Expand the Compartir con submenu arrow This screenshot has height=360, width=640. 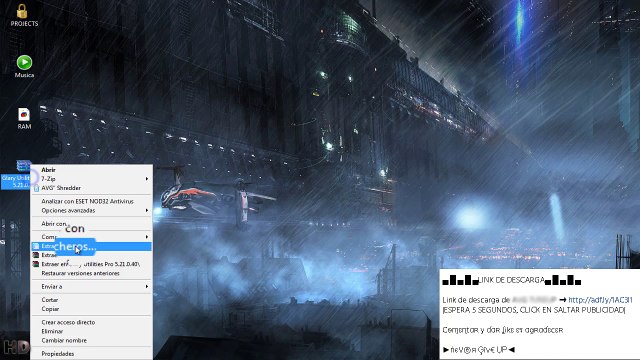pyautogui.click(x=147, y=237)
